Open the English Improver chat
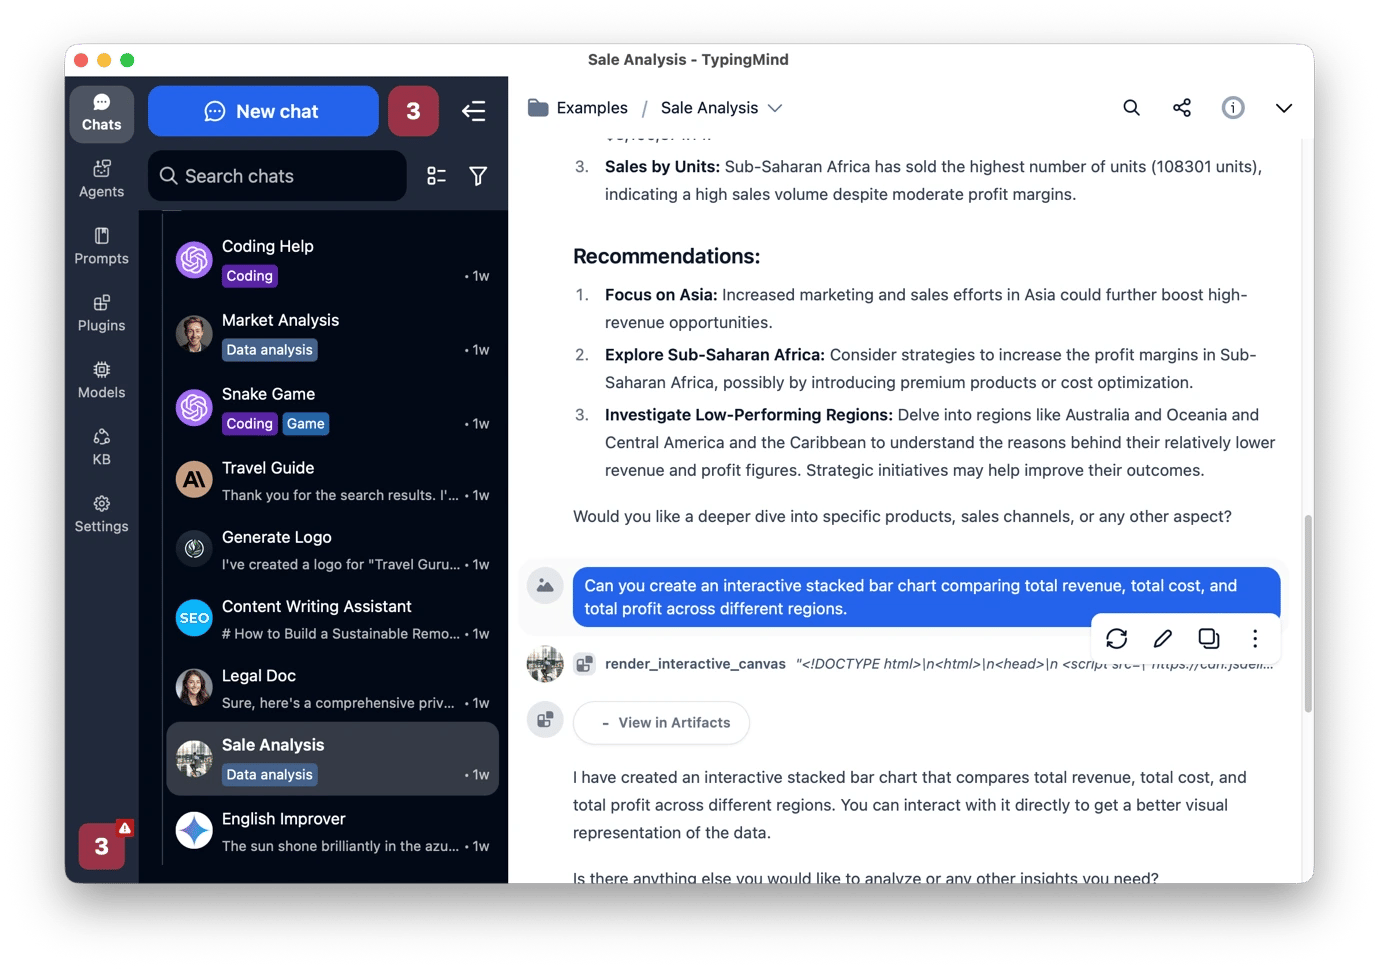The image size is (1379, 969). pos(332,832)
